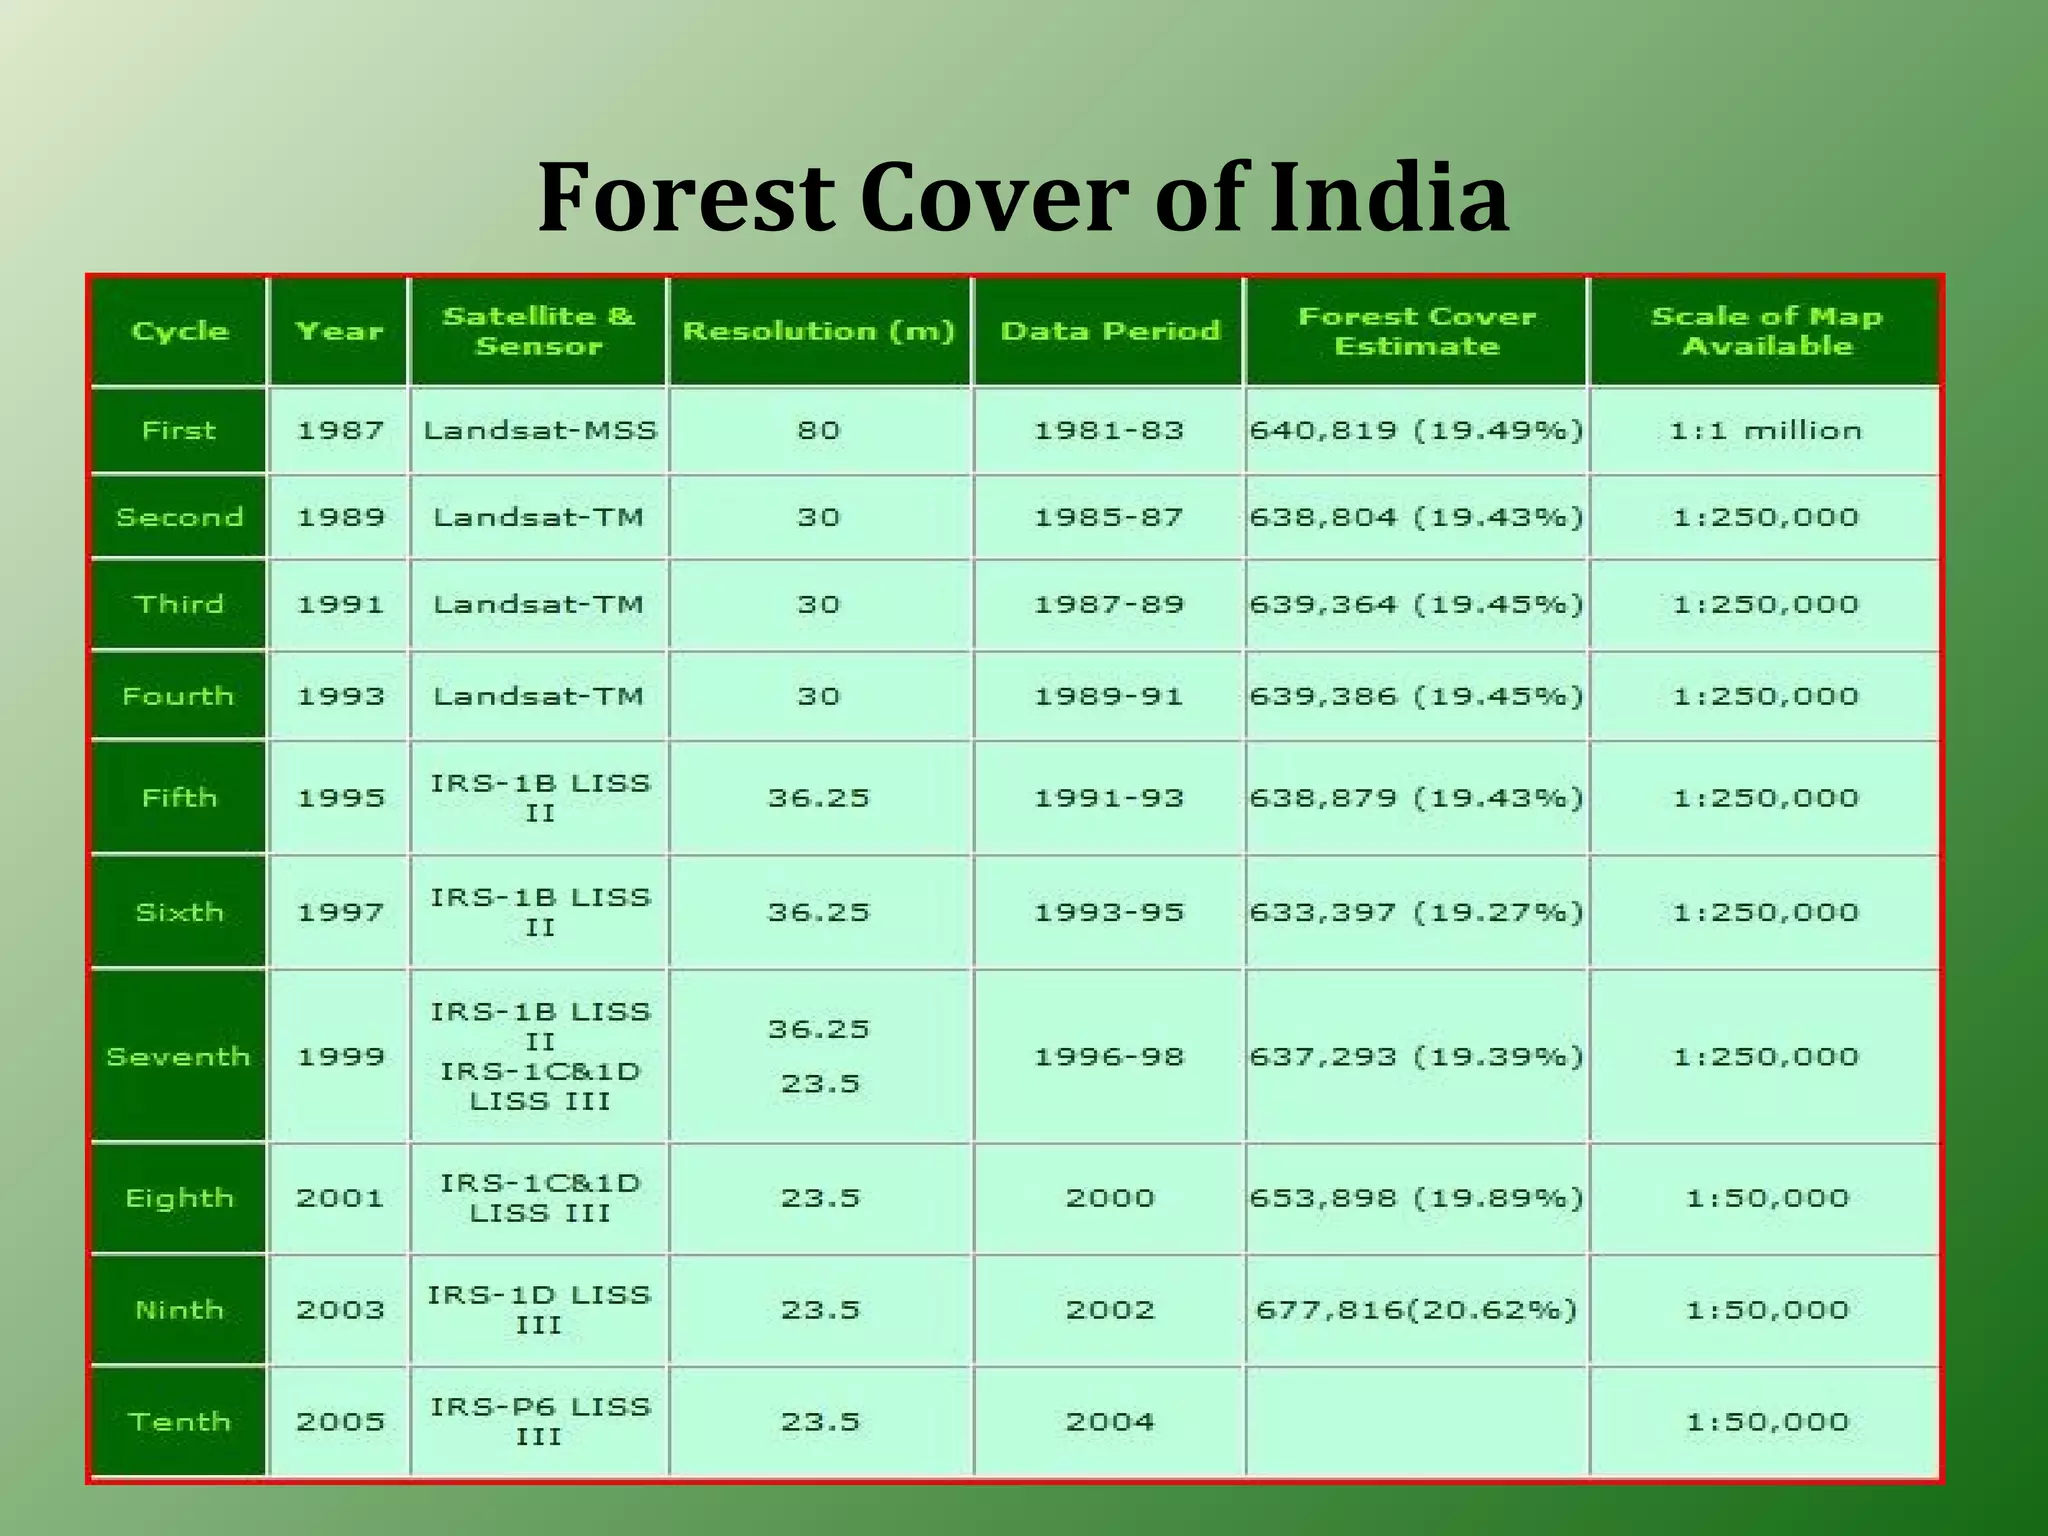2048x1536 pixels.
Task: Click the "Scale of Map Available" header
Action: click(1766, 331)
